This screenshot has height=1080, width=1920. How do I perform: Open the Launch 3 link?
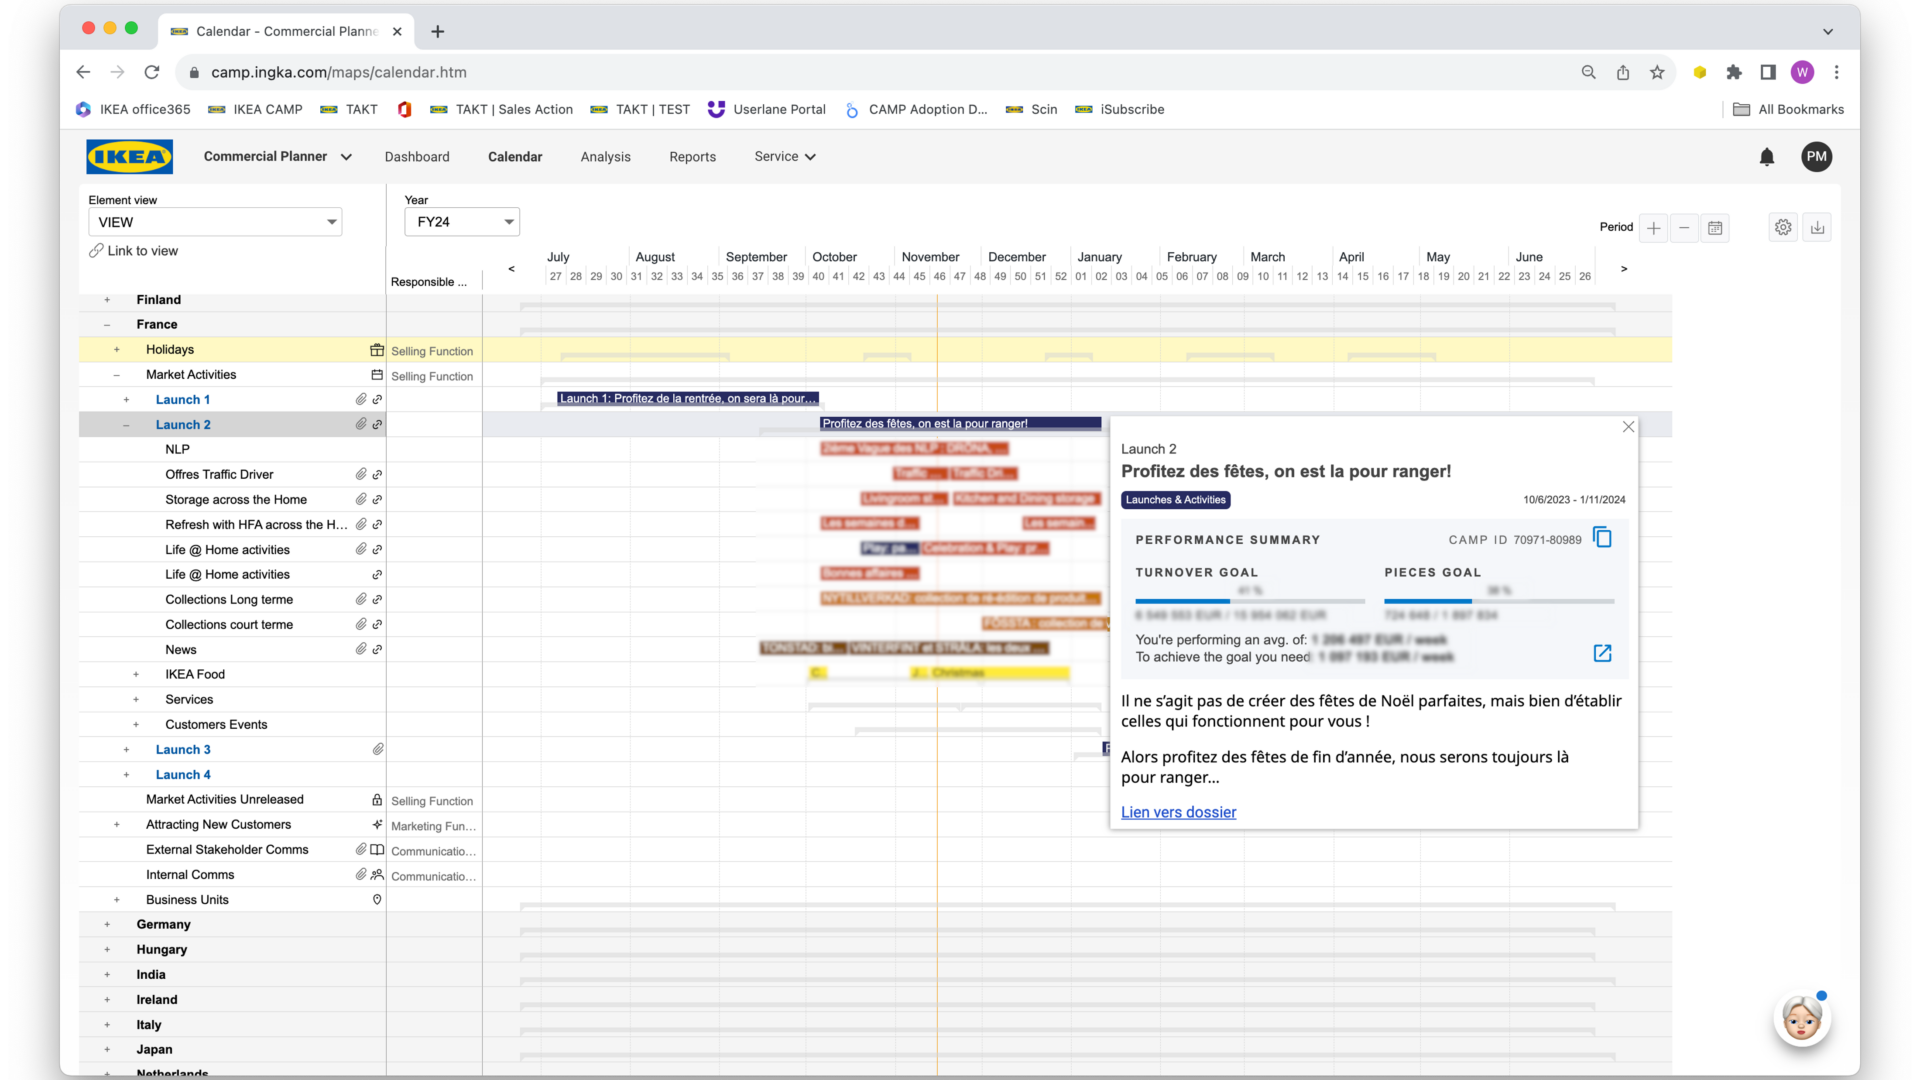[x=183, y=750]
